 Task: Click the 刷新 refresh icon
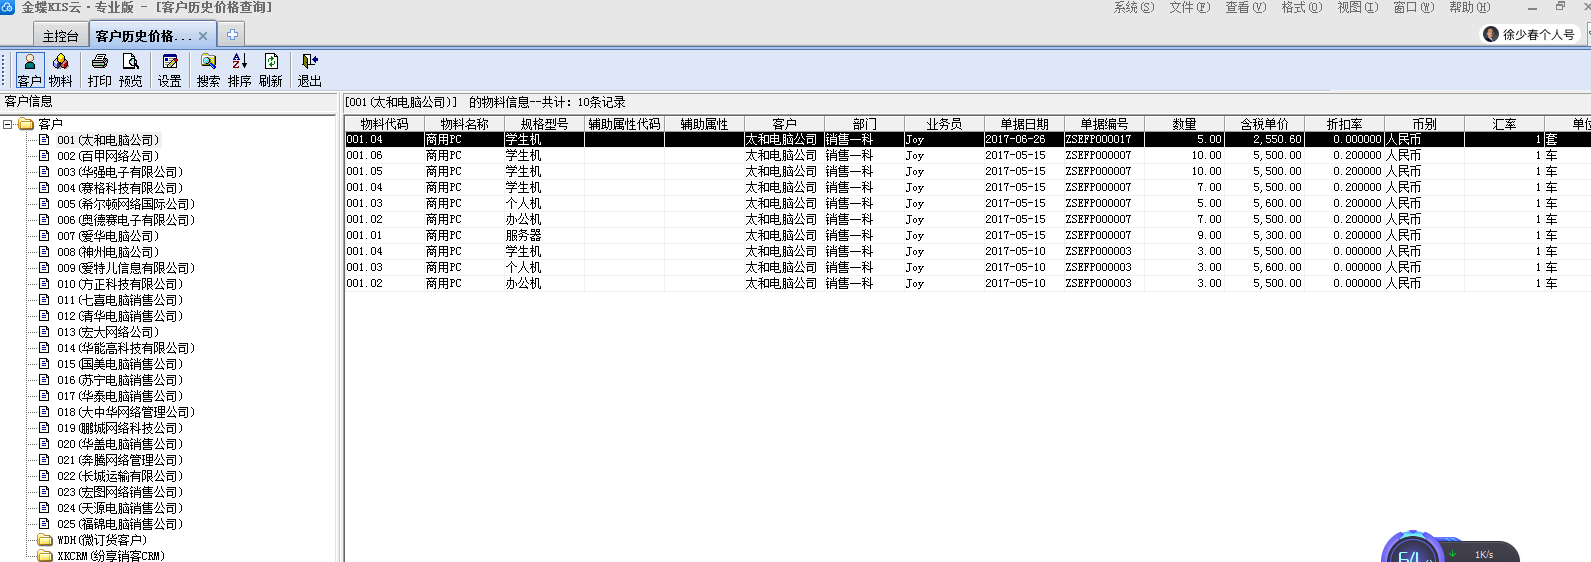point(271,70)
